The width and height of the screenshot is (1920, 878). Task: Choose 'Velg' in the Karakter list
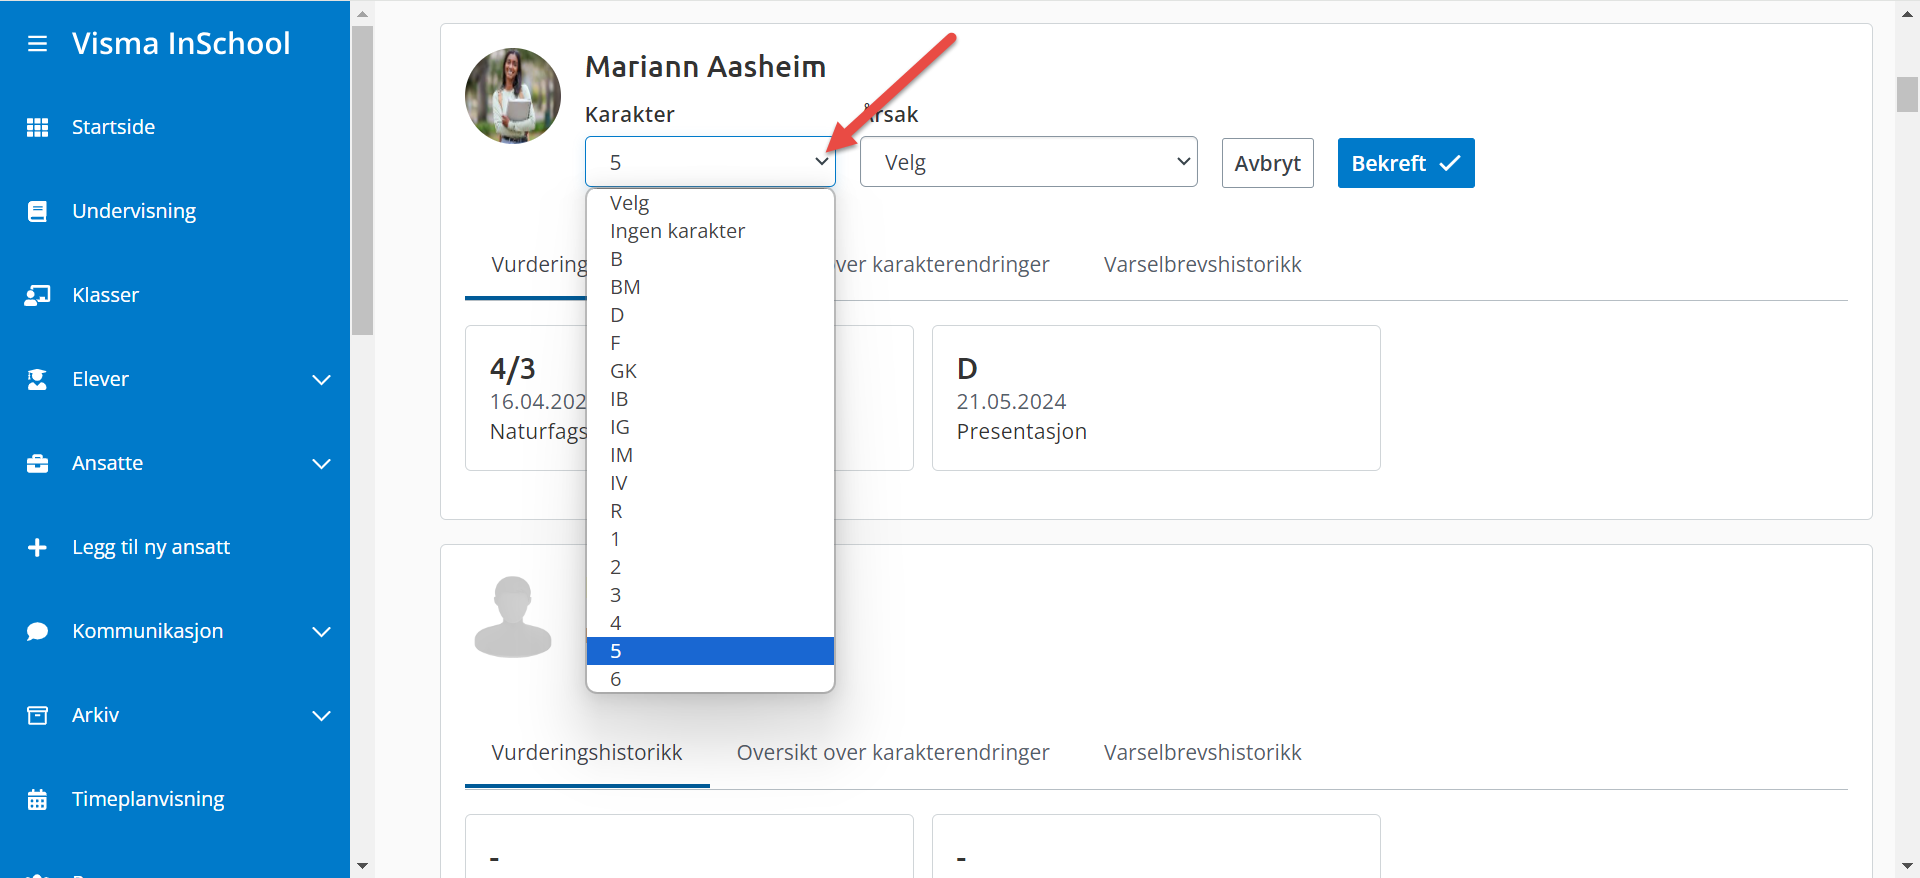pyautogui.click(x=710, y=203)
